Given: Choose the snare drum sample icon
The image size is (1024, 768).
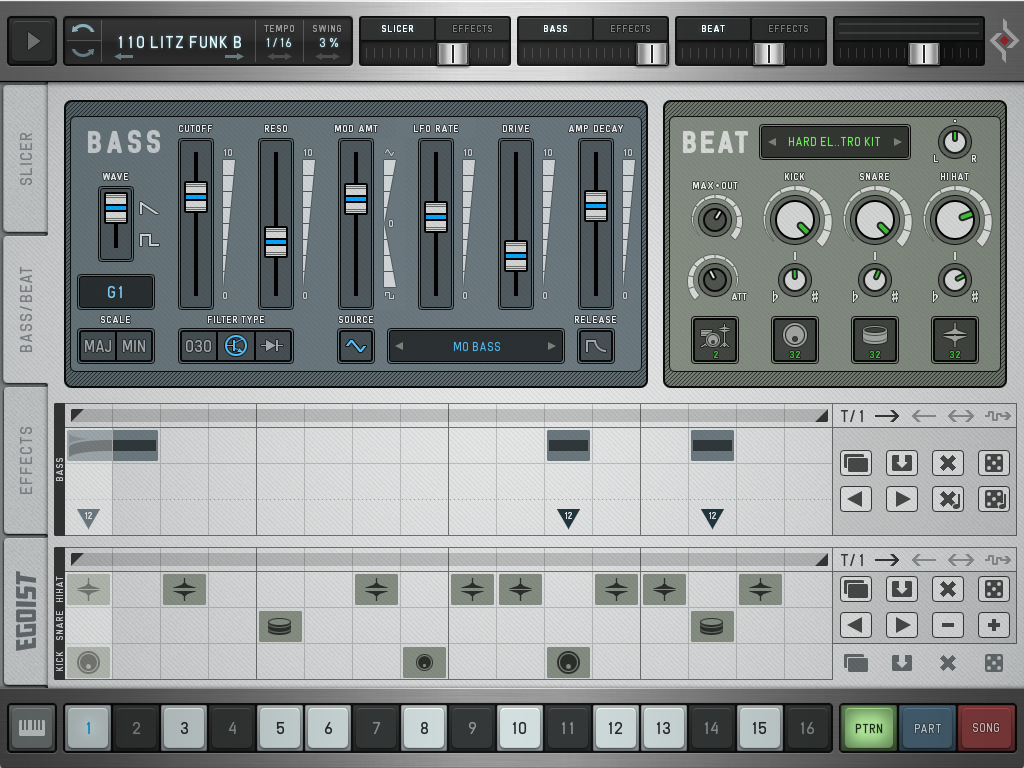Looking at the screenshot, I should click(874, 340).
